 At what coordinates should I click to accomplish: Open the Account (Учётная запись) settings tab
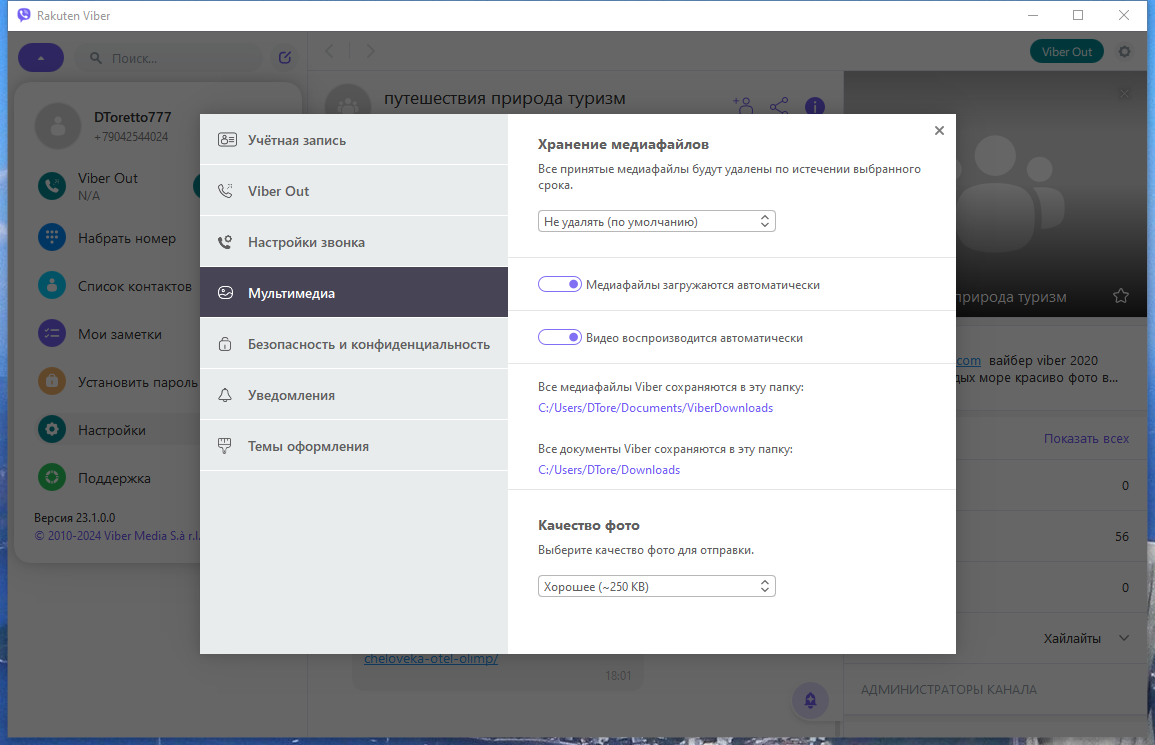click(x=354, y=140)
